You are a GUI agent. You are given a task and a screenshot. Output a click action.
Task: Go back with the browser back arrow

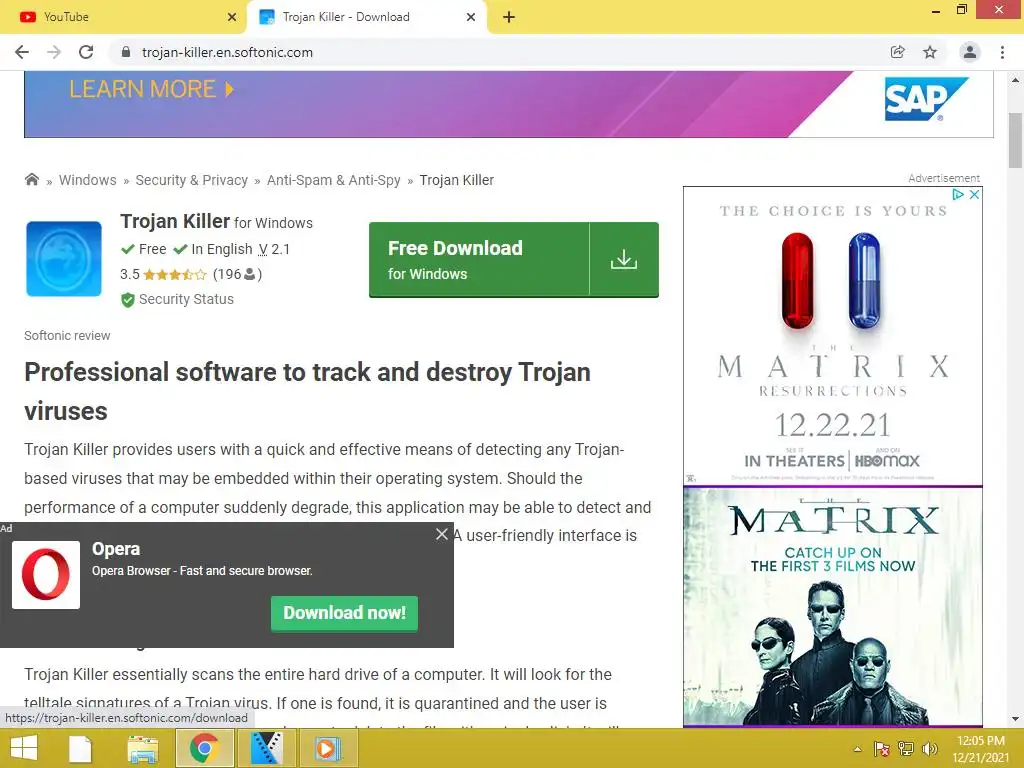pyautogui.click(x=22, y=52)
